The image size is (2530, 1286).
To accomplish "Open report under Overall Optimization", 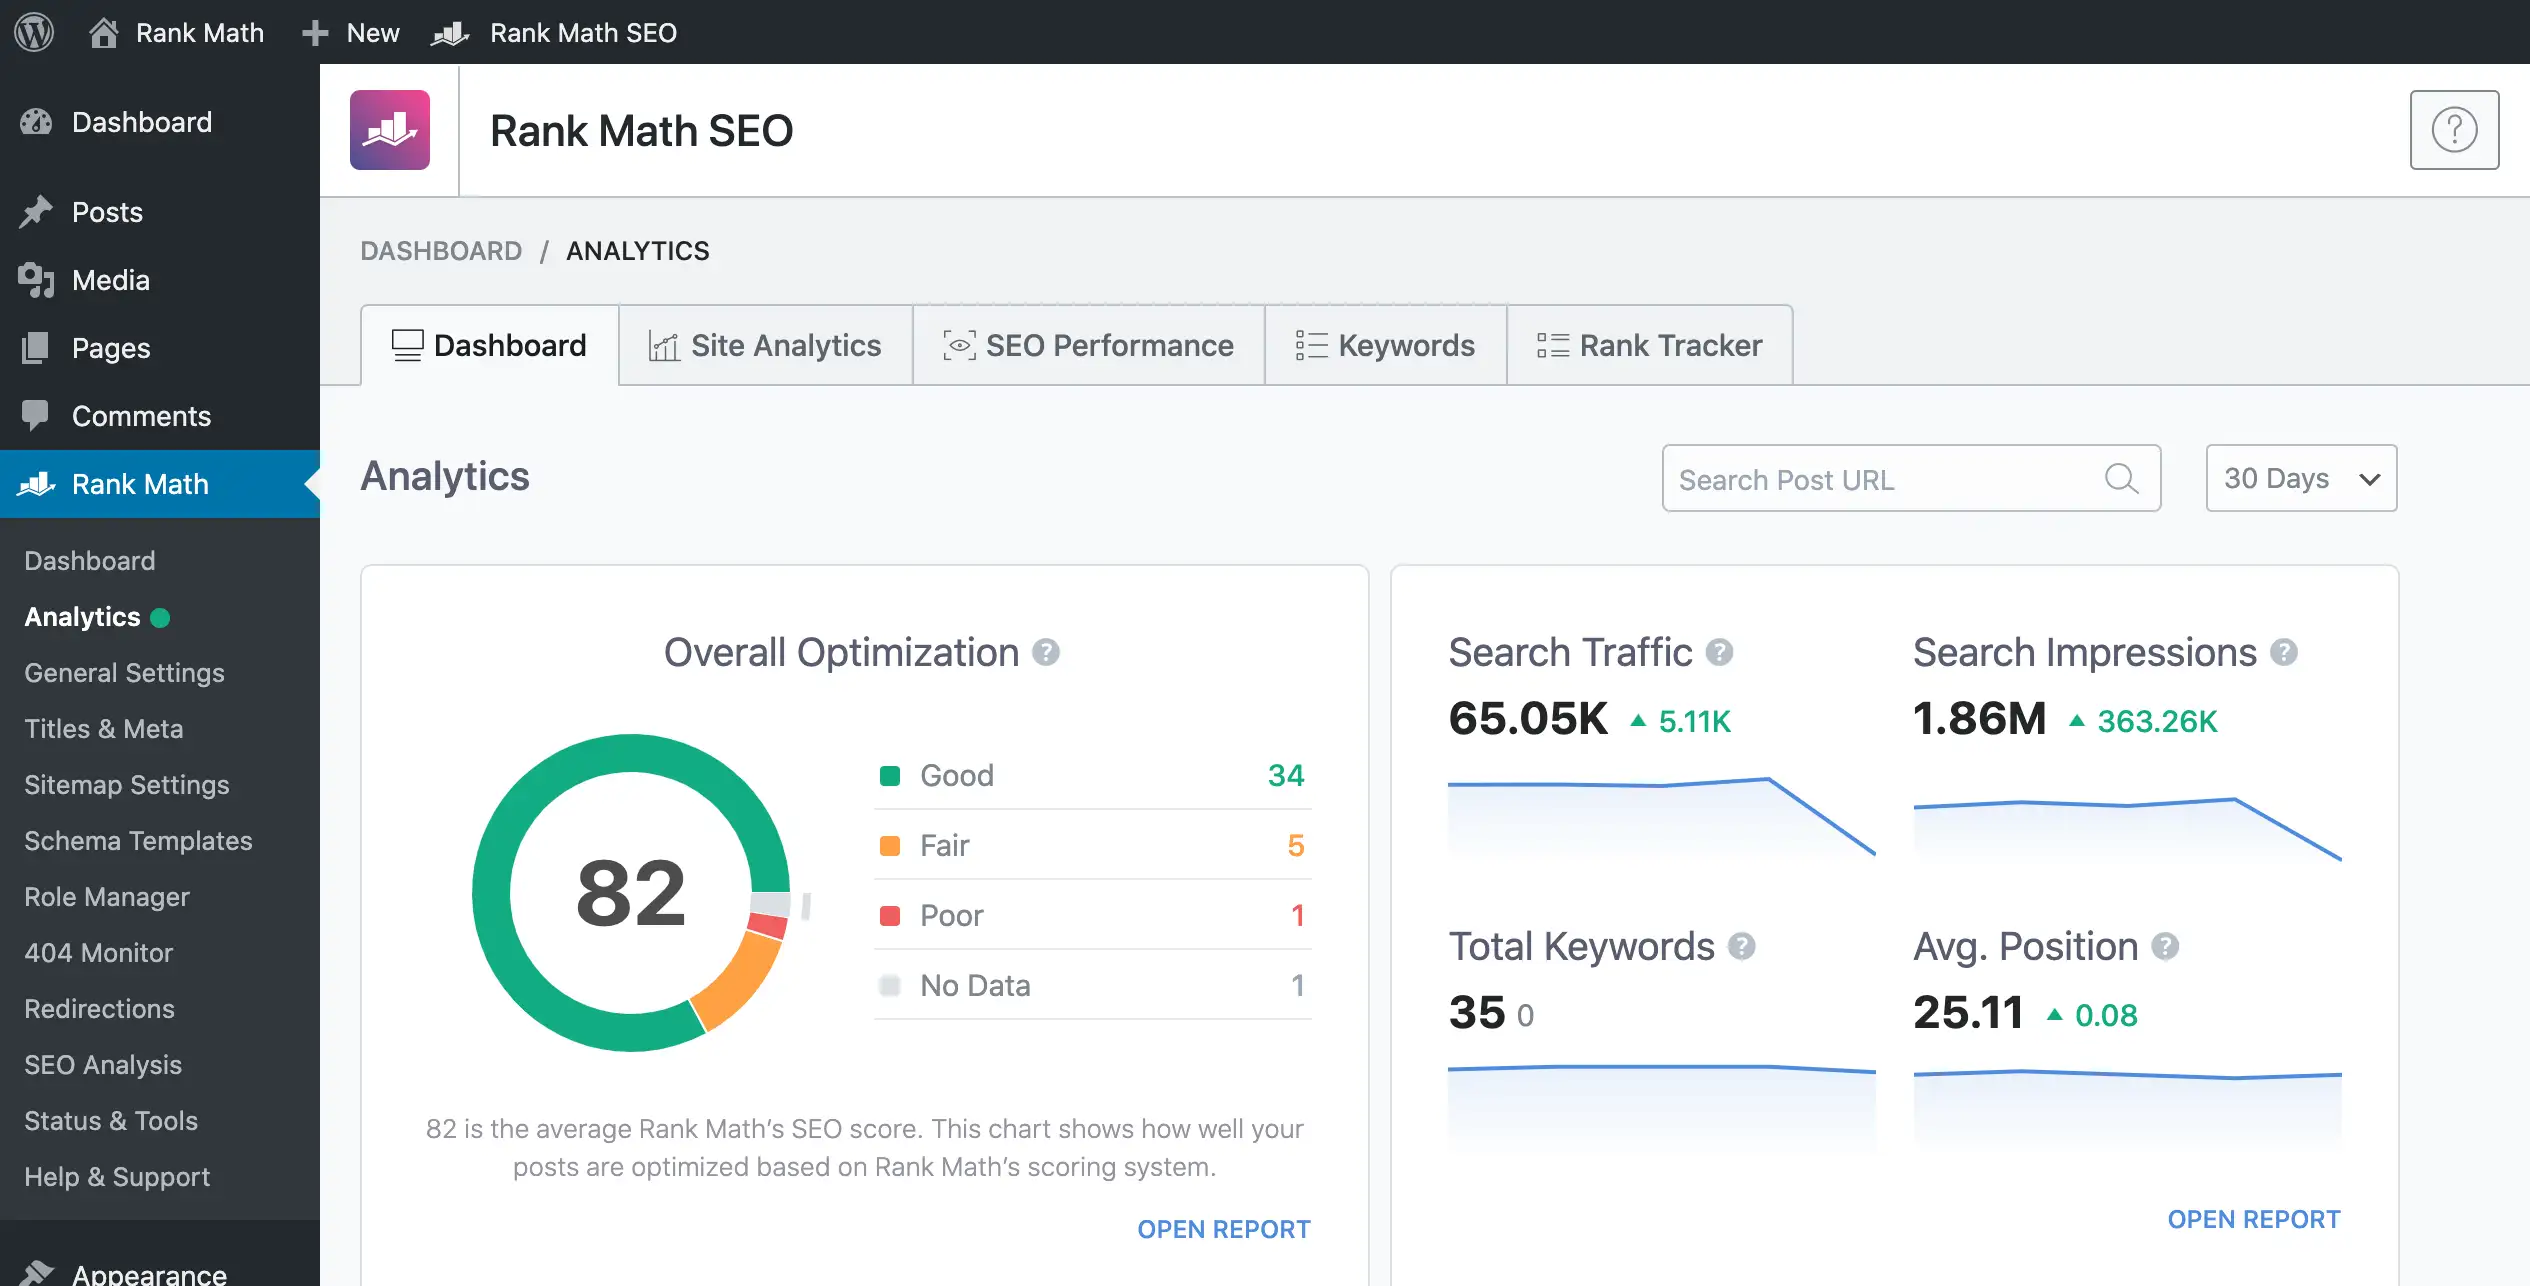I will coord(1224,1229).
